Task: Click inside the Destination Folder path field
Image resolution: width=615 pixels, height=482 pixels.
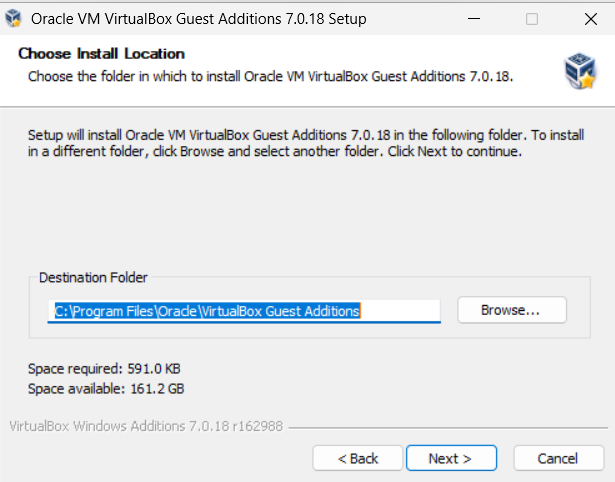Action: (x=245, y=311)
